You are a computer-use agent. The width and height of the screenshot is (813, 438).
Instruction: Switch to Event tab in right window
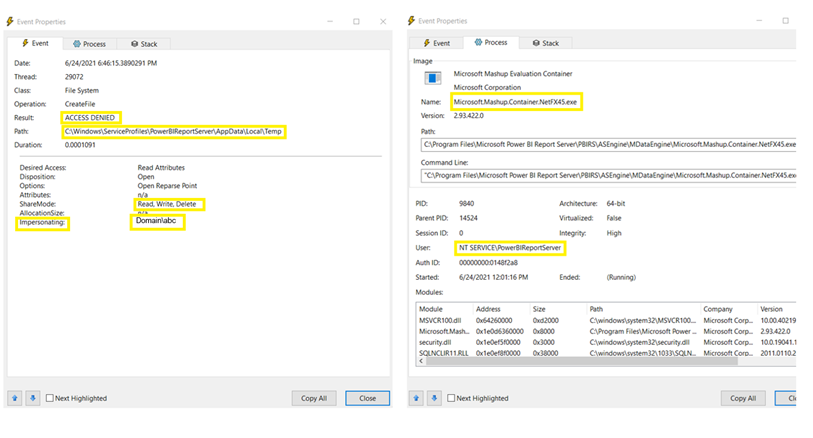click(x=436, y=43)
